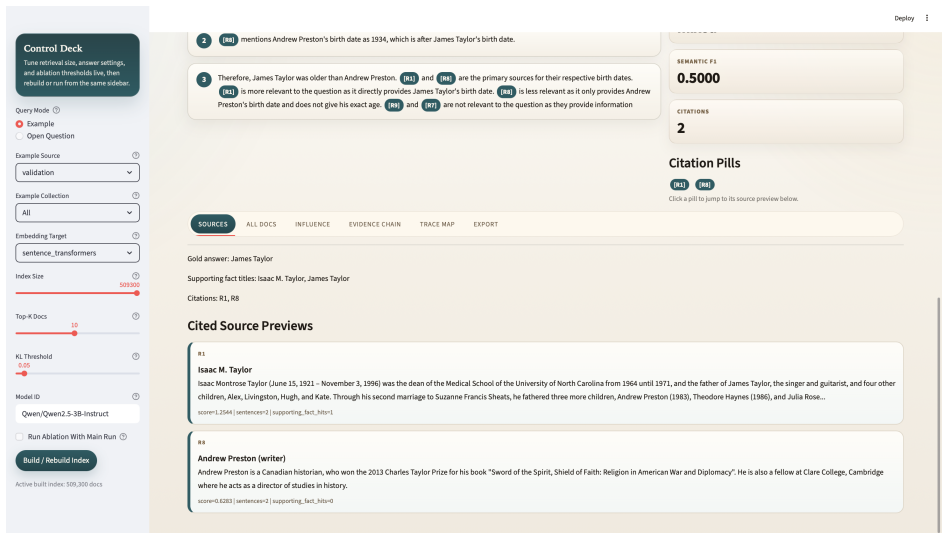Click the Model ID help icon

click(135, 397)
